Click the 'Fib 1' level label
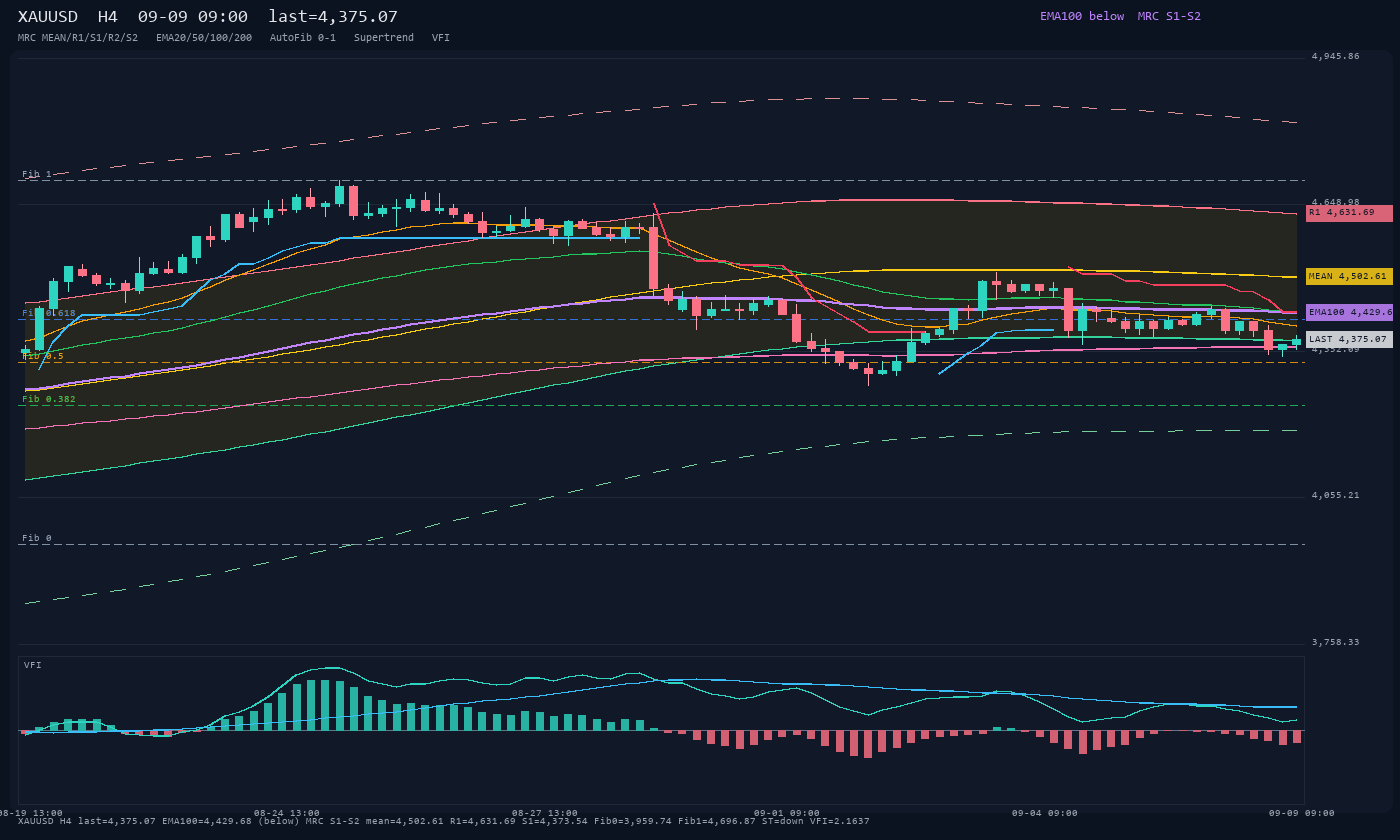The height and width of the screenshot is (840, 1400). click(x=37, y=174)
